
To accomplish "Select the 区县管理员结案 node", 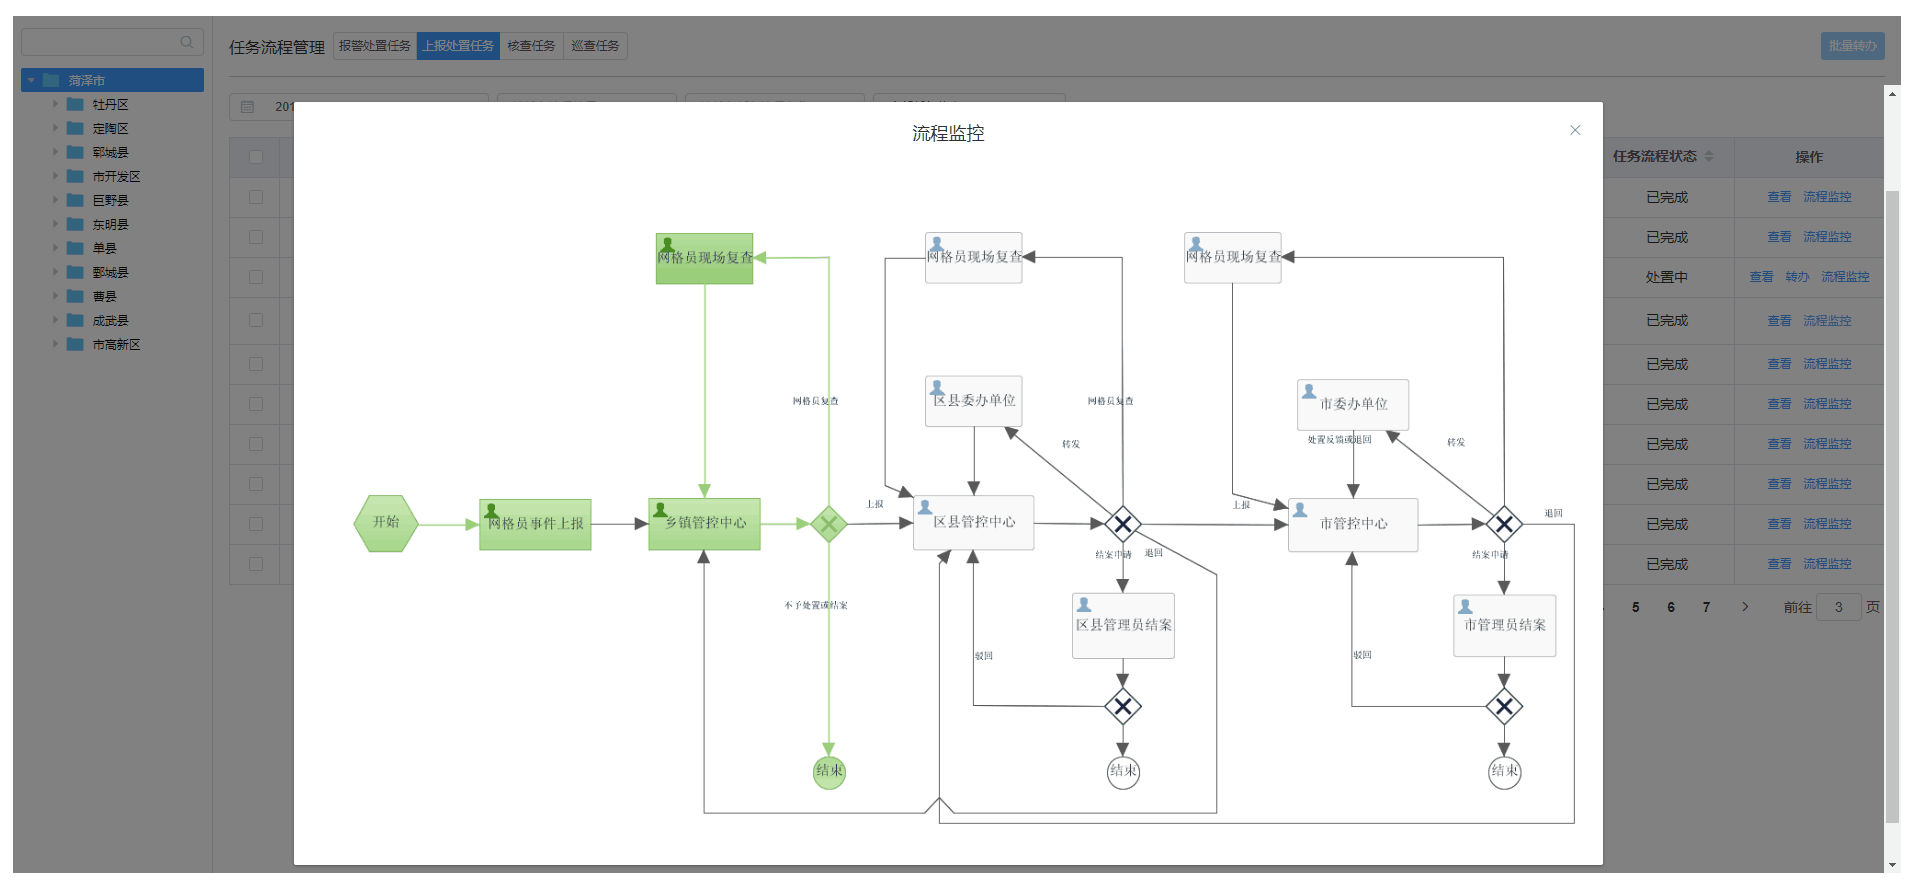I will pyautogui.click(x=1123, y=626).
